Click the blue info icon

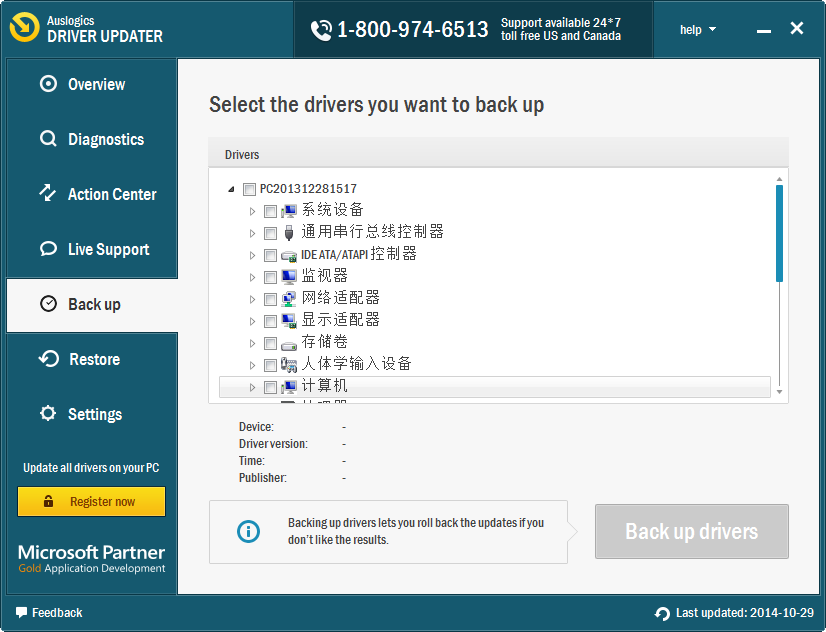(x=248, y=531)
